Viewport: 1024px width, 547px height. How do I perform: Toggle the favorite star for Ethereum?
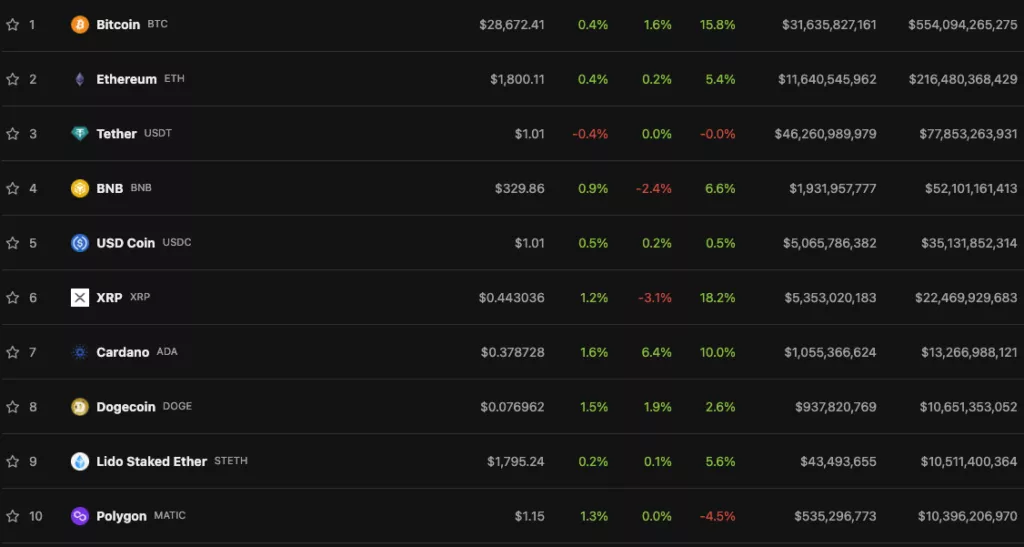[x=13, y=79]
